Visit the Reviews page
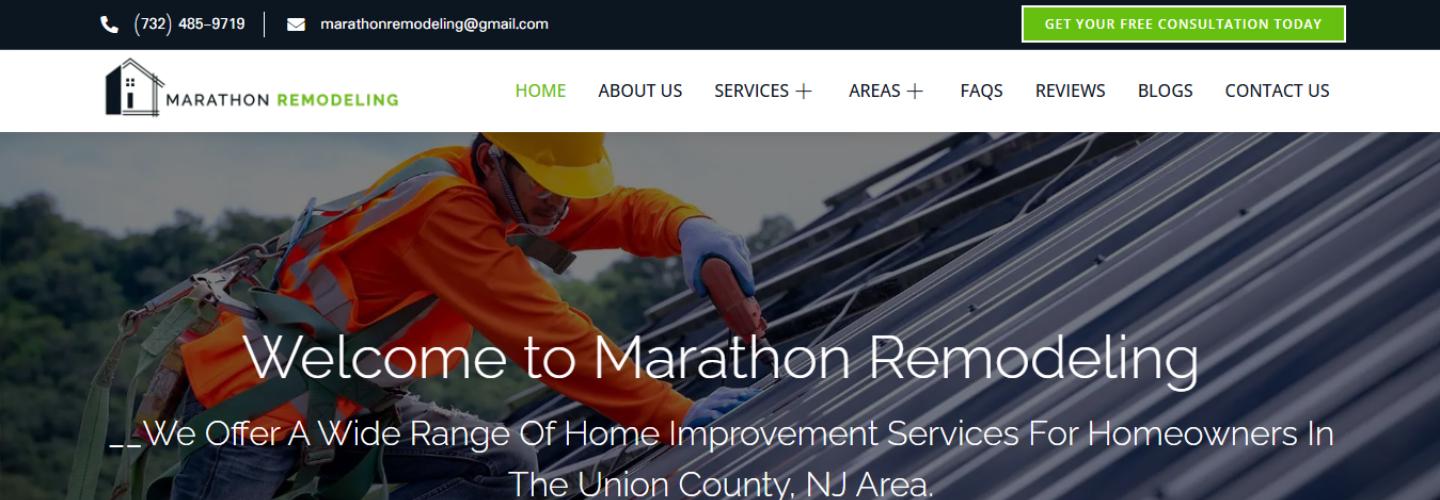Screen dimensions: 1440x500 point(1070,91)
